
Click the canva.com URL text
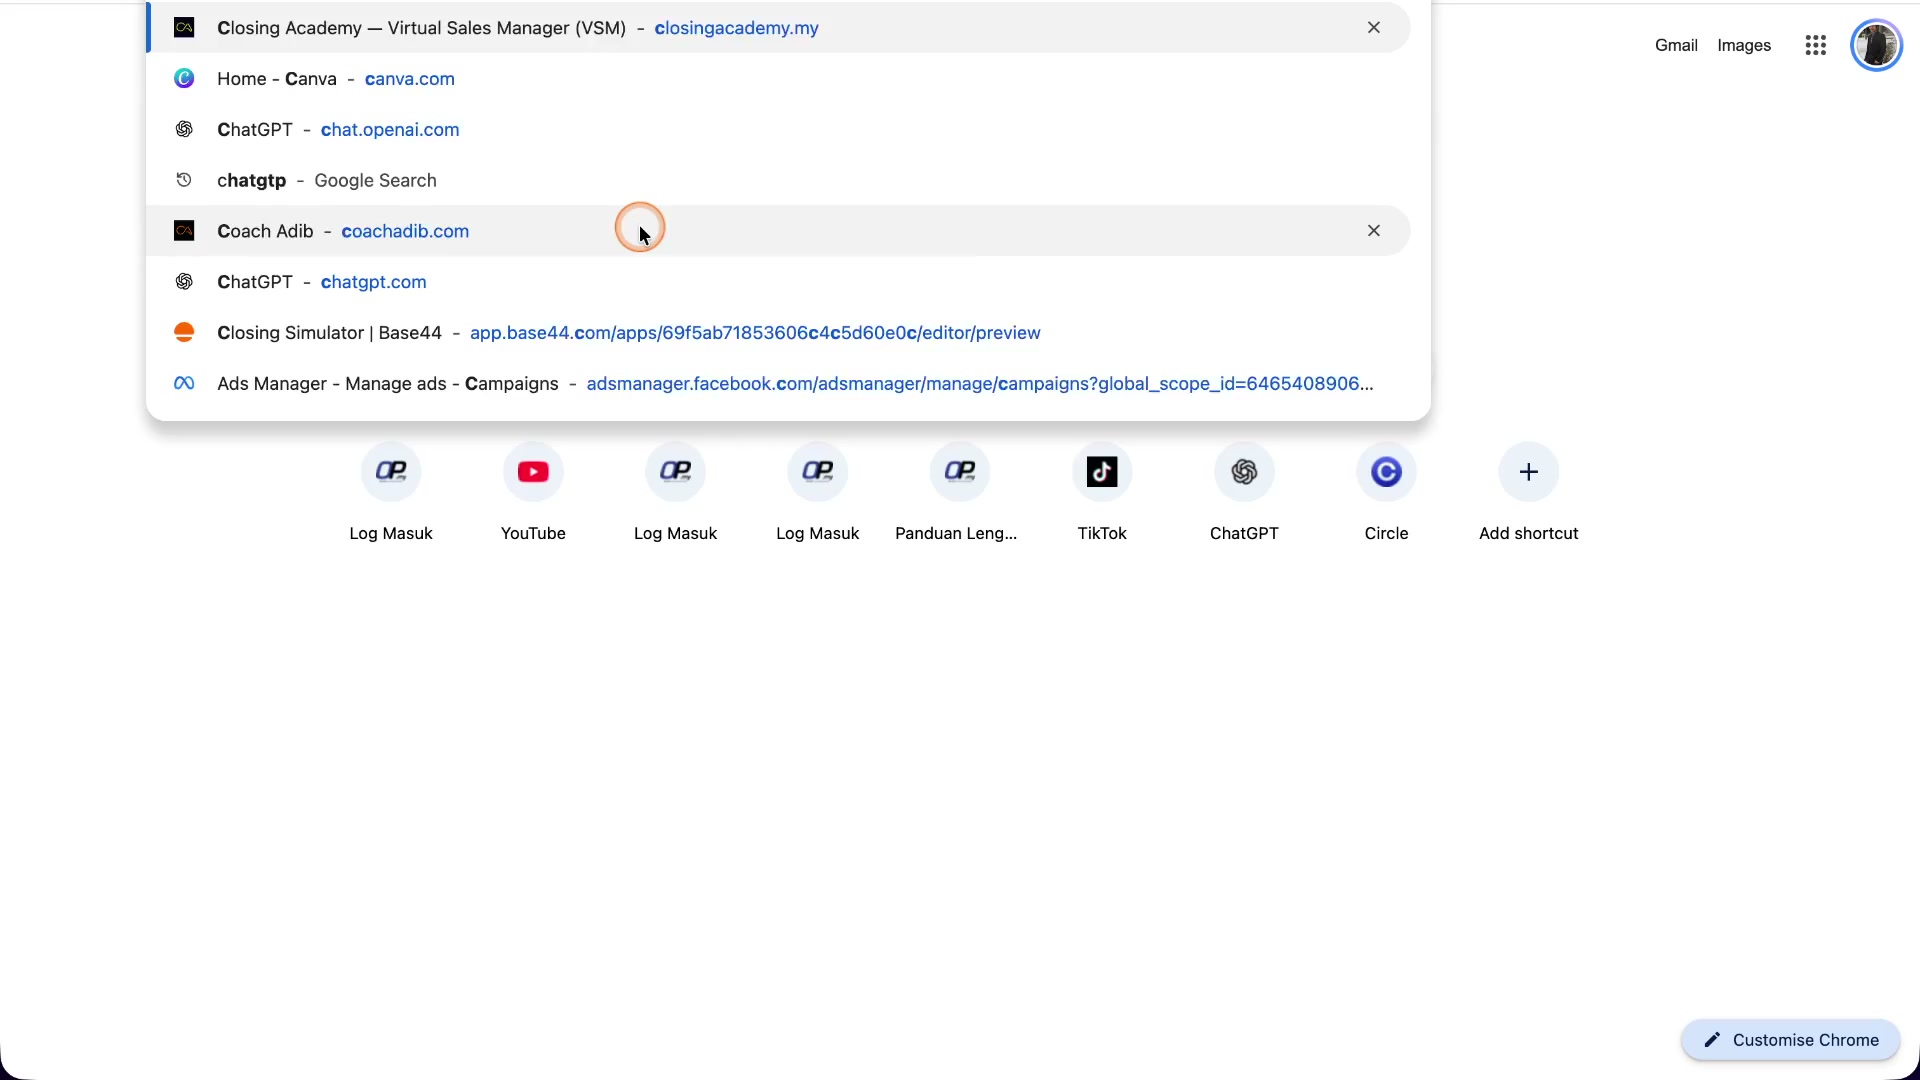(x=410, y=79)
